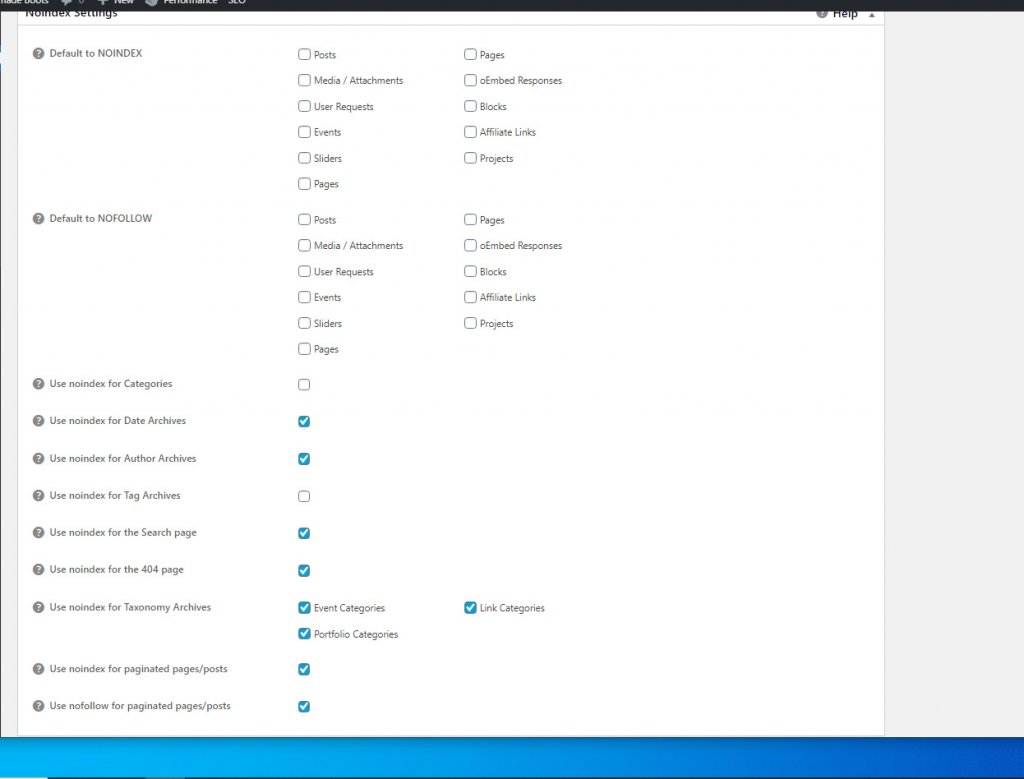Open help icon for noindex 404 page

point(39,570)
